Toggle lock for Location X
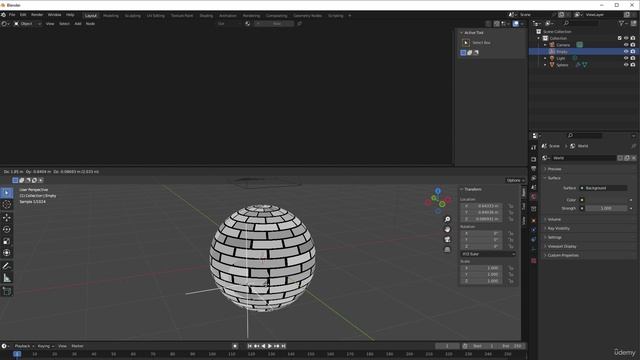Image resolution: width=640 pixels, height=360 pixels. click(x=511, y=206)
